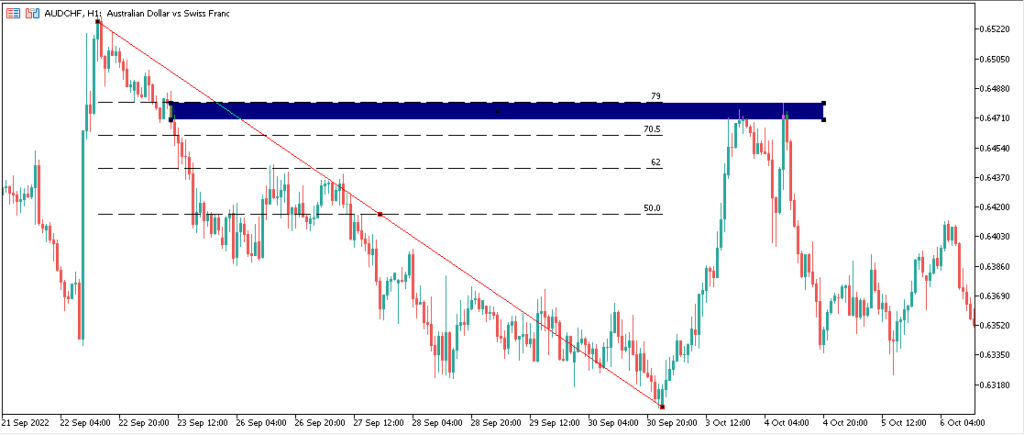1024x435 pixels.
Task: Click the 27 Sep 12:00 time label
Action: pos(378,423)
